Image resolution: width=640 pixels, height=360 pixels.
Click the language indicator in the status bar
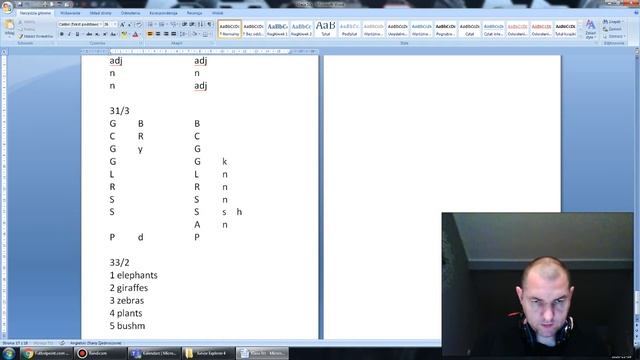pyautogui.click(x=96, y=343)
